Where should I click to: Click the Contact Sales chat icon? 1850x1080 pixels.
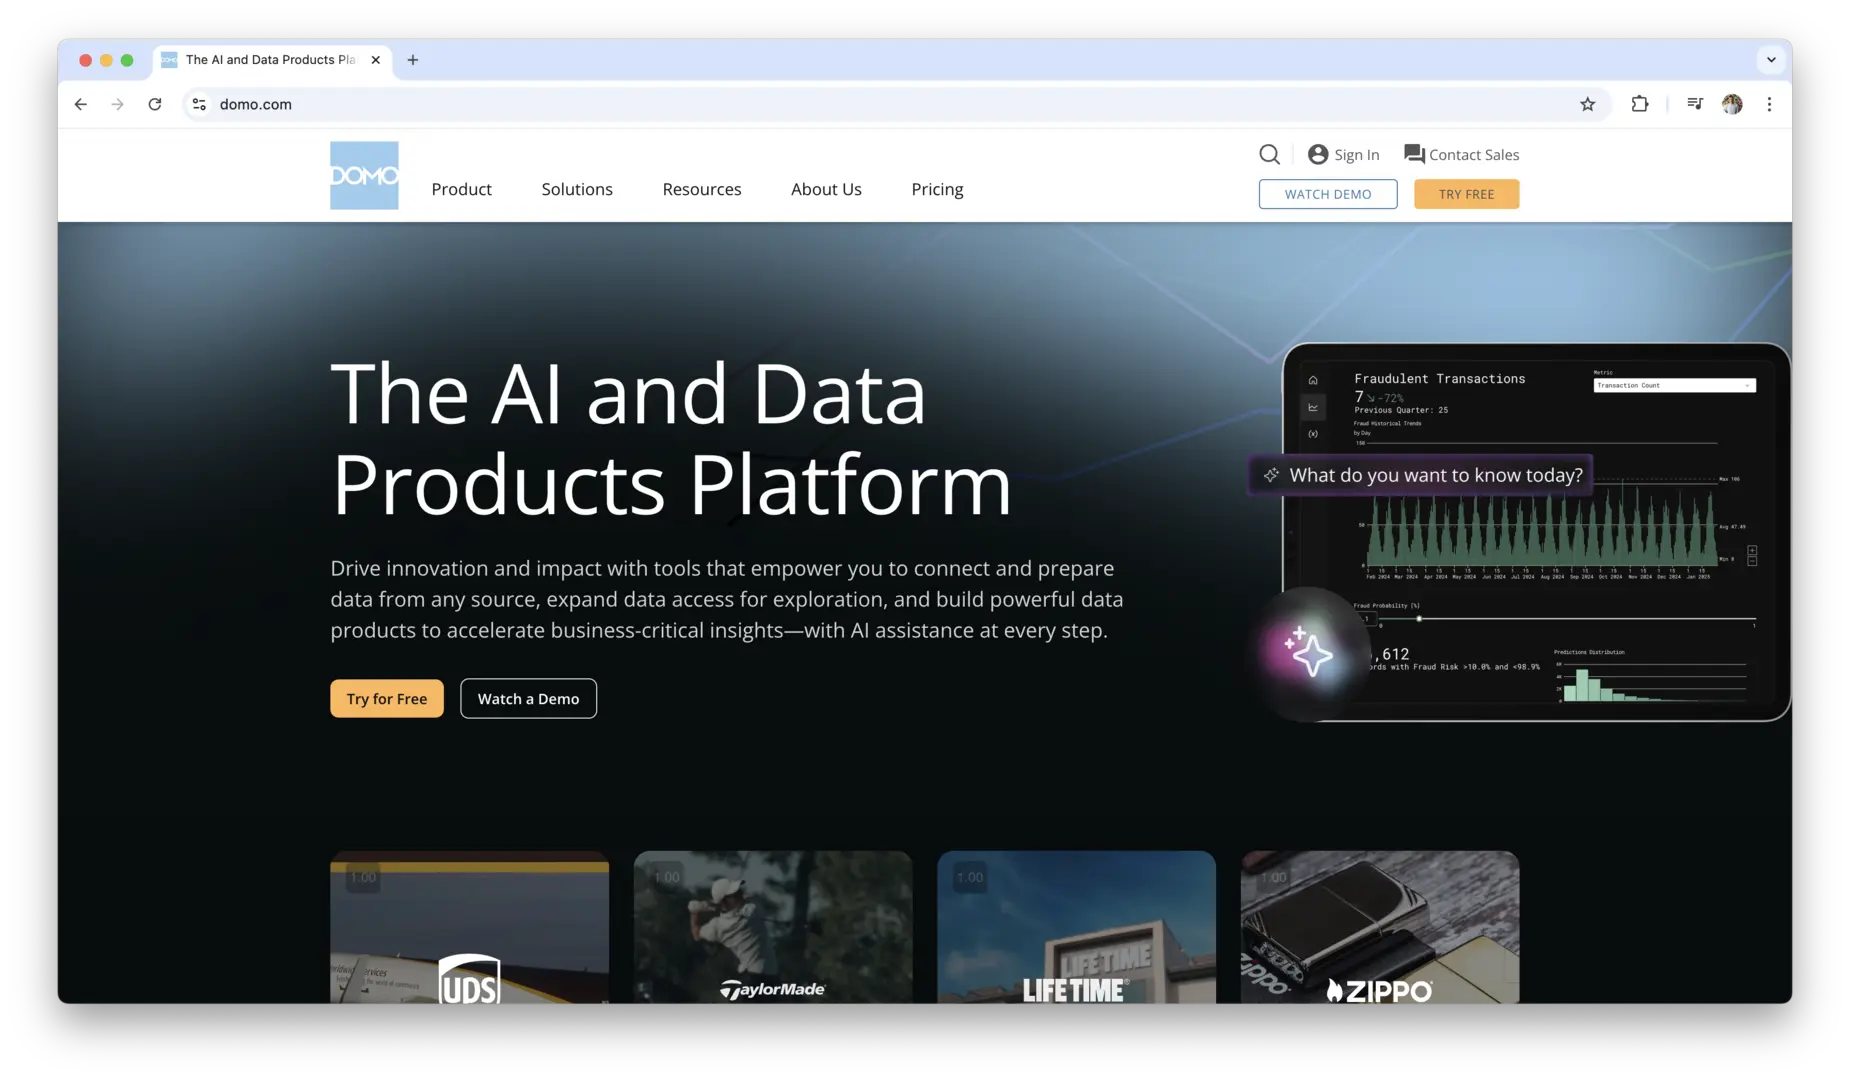tap(1414, 154)
